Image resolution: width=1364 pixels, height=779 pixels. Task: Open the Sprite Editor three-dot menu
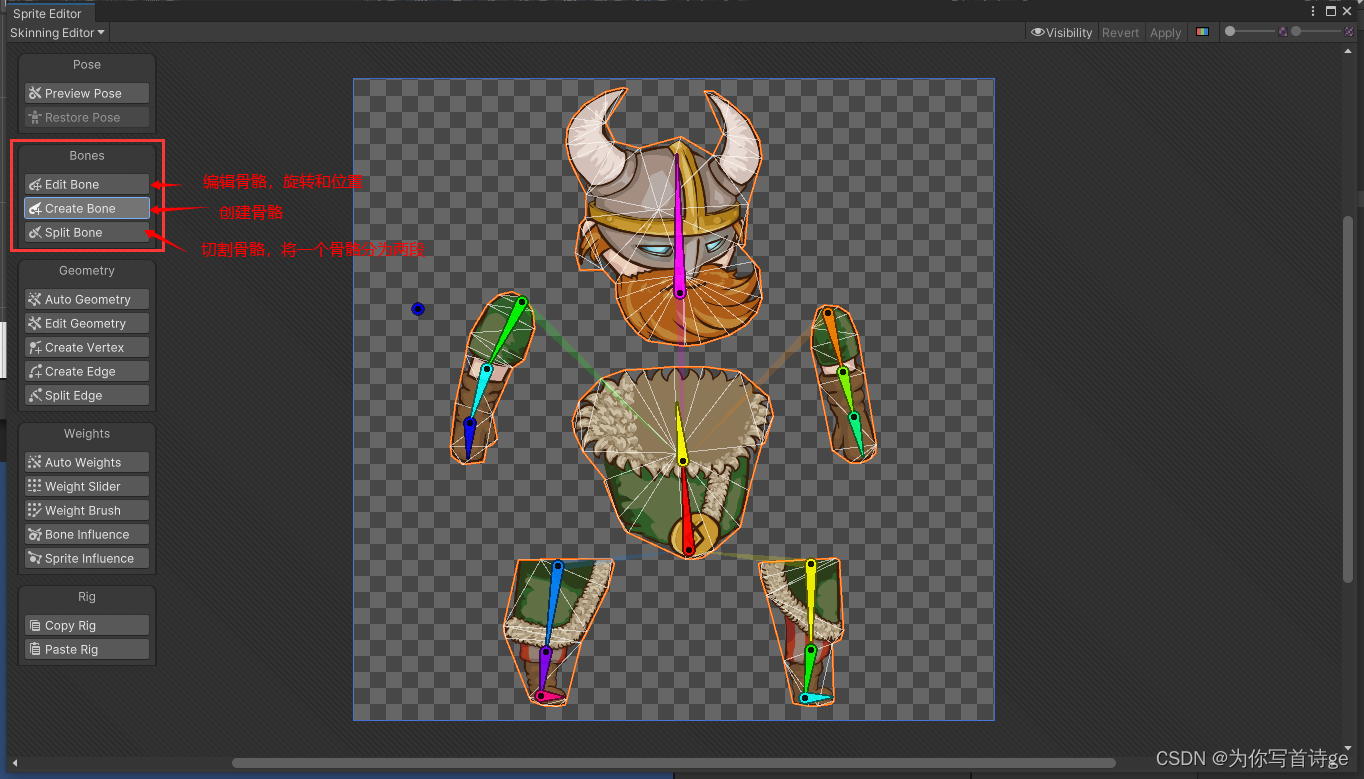pos(1314,11)
